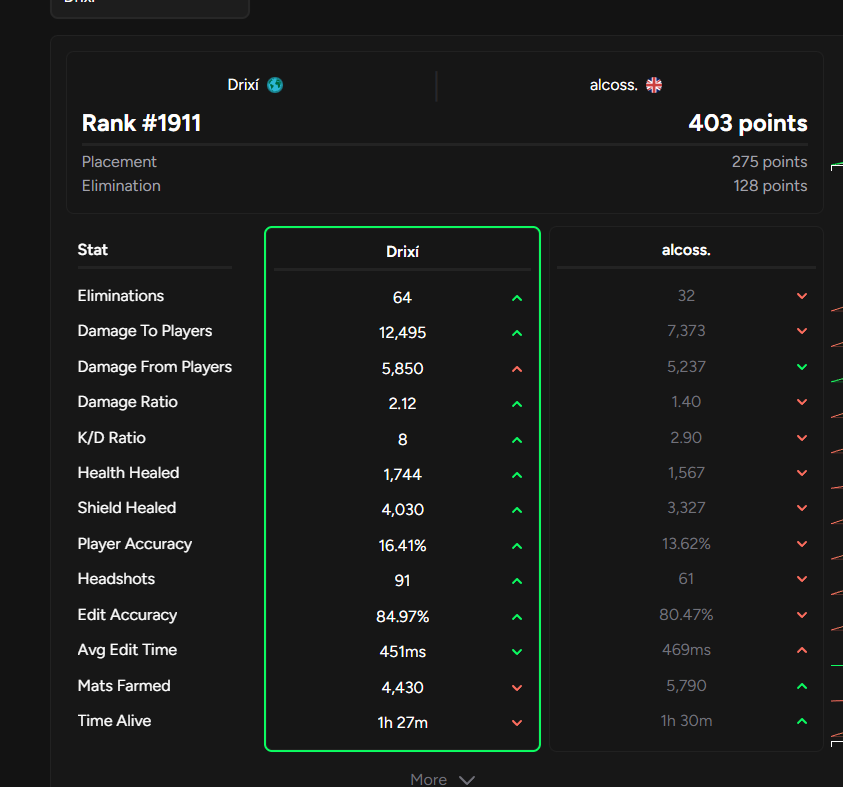Click green up arrow for alcoss. Mats Farmed
The height and width of the screenshot is (787, 843).
point(802,686)
